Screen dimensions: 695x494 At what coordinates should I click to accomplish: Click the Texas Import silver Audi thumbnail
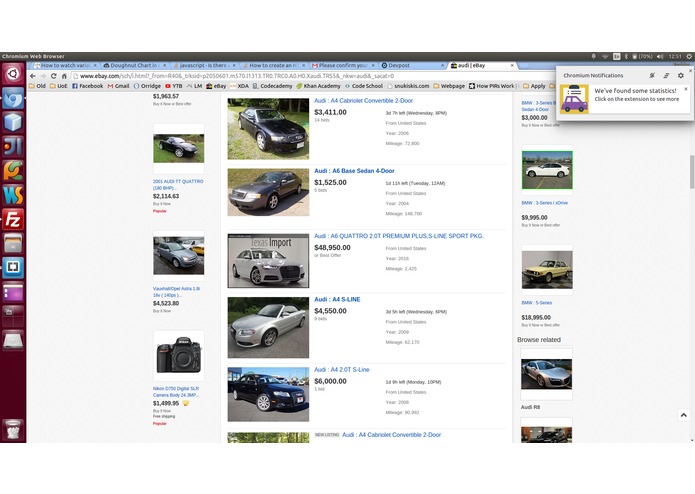(x=268, y=261)
